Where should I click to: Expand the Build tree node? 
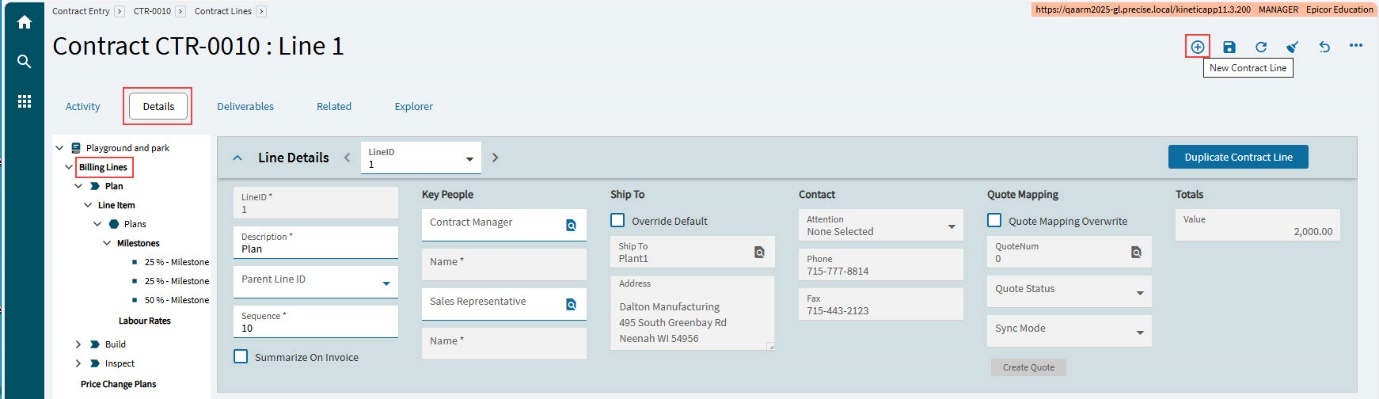(x=78, y=344)
